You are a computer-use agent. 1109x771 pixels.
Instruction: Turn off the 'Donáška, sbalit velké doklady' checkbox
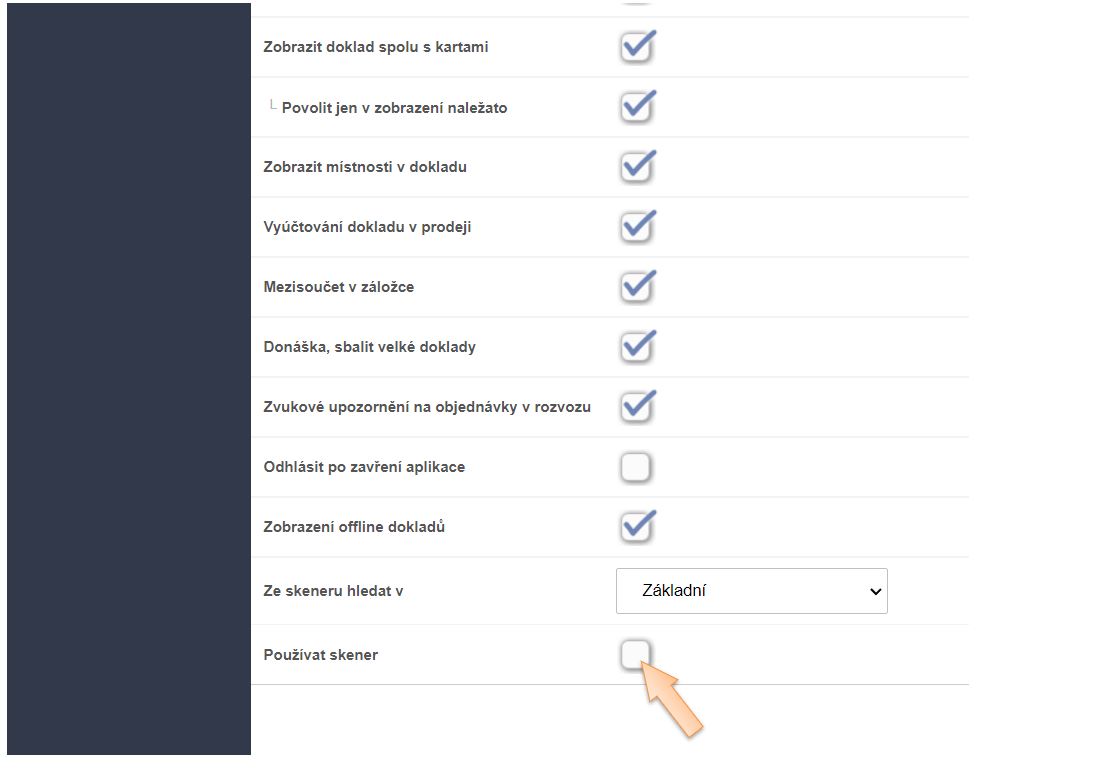click(x=636, y=348)
